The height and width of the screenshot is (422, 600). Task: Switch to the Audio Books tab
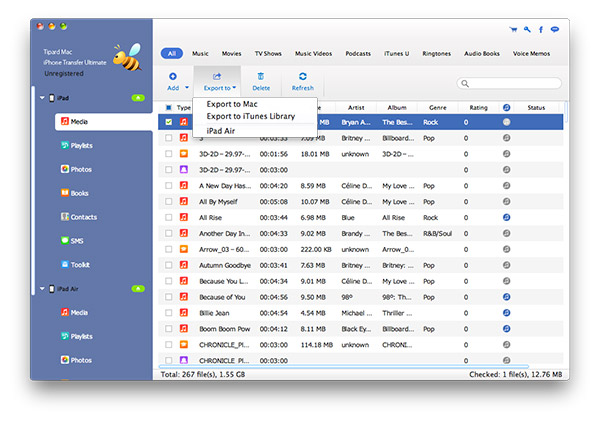[x=482, y=54]
